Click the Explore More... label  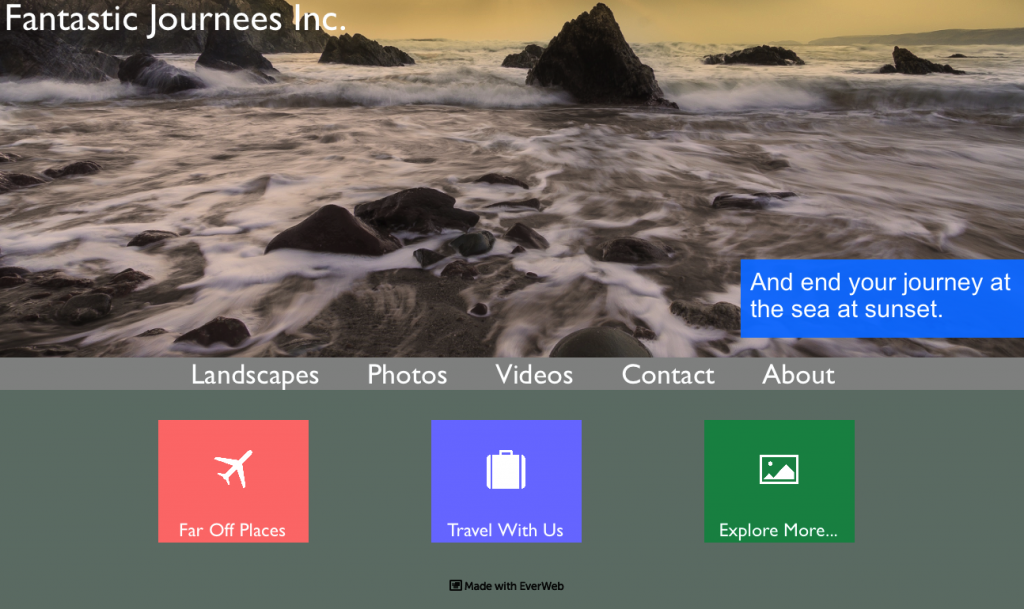click(x=779, y=531)
